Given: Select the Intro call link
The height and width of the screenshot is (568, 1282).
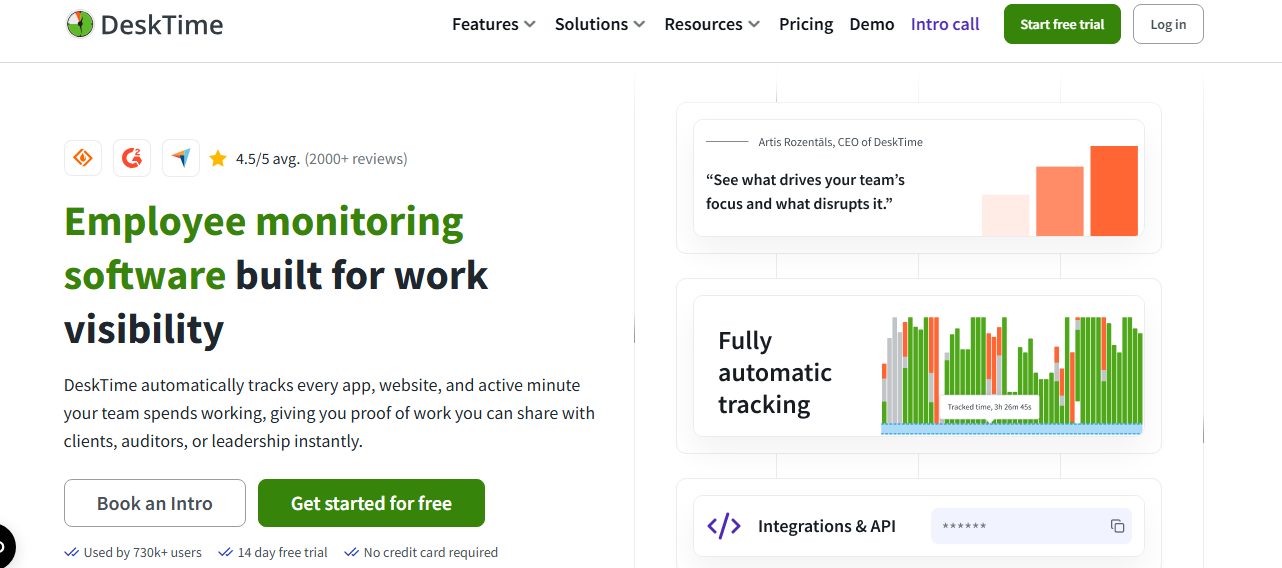Looking at the screenshot, I should click(x=945, y=24).
